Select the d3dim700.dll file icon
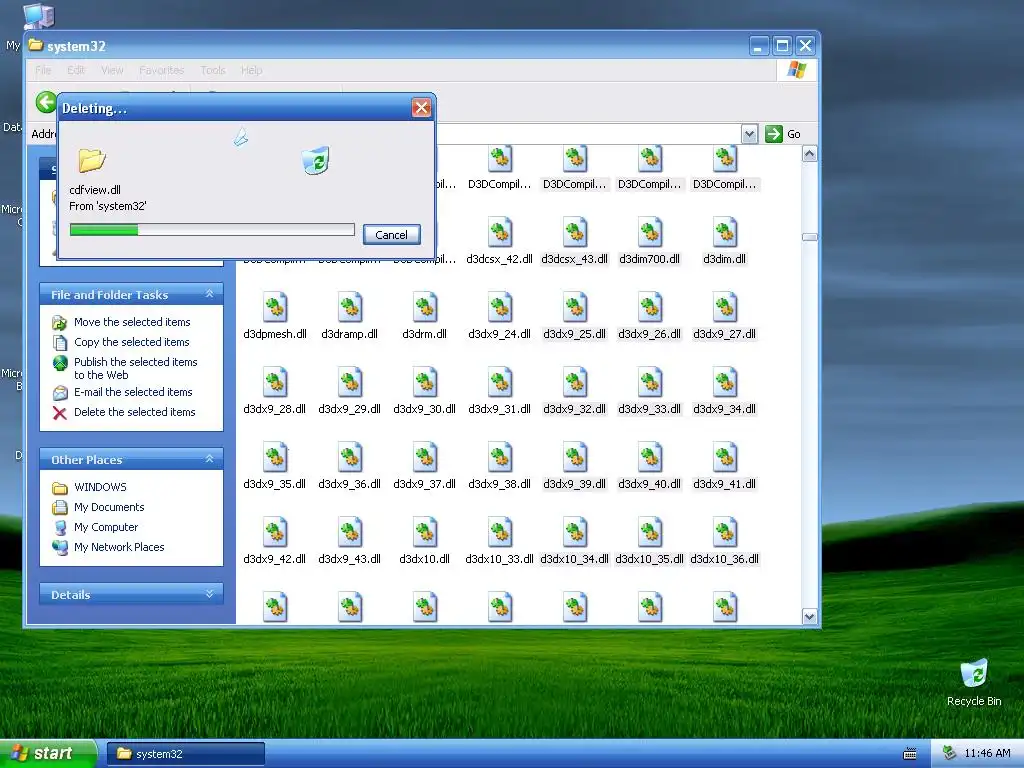This screenshot has height=768, width=1024. pyautogui.click(x=650, y=232)
